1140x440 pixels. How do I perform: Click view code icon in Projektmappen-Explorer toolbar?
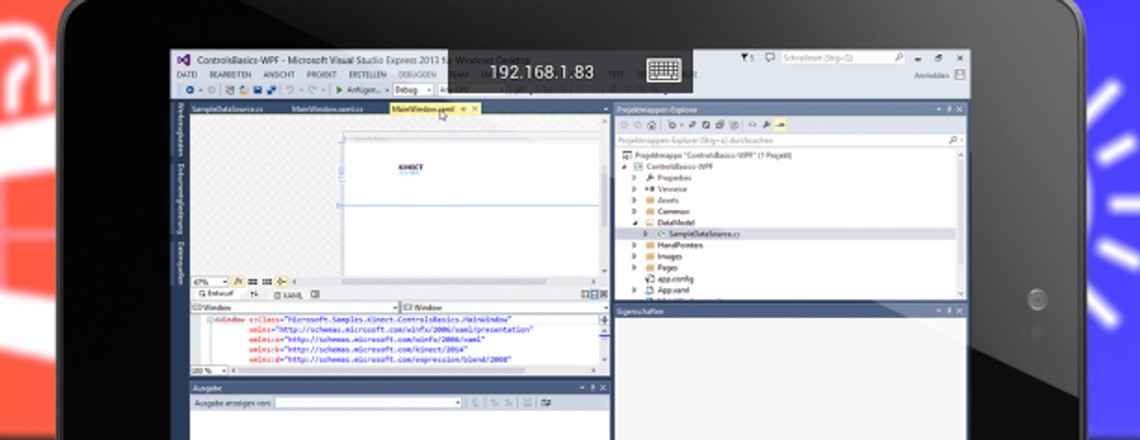(752, 125)
